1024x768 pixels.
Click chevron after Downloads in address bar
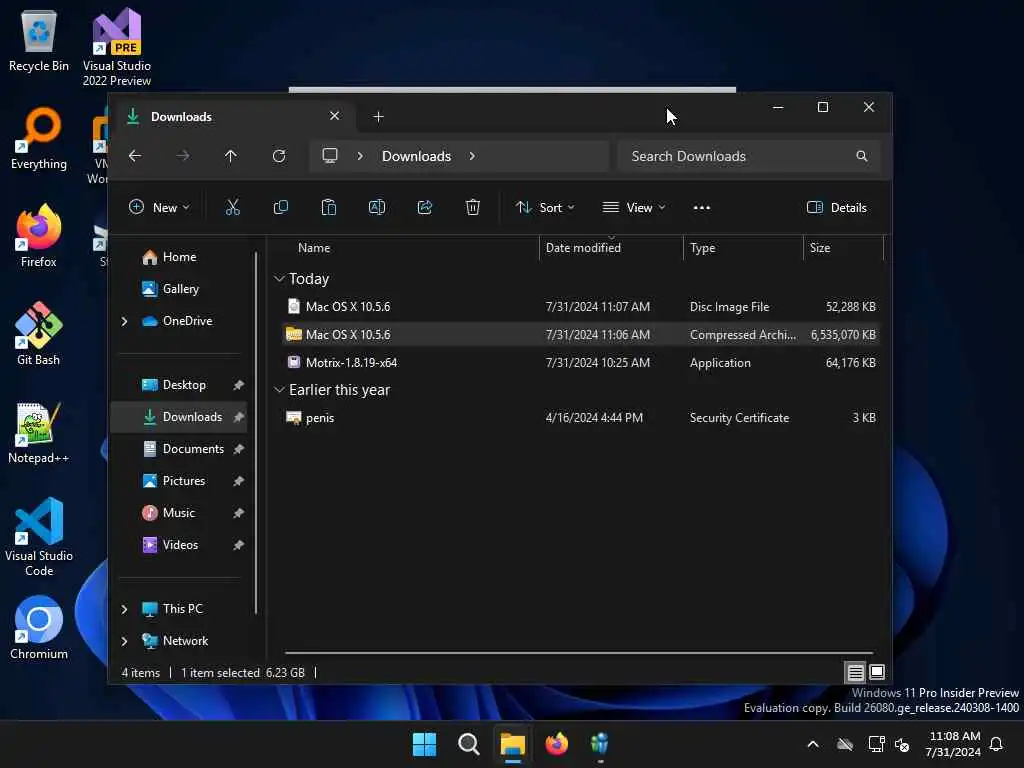[472, 156]
